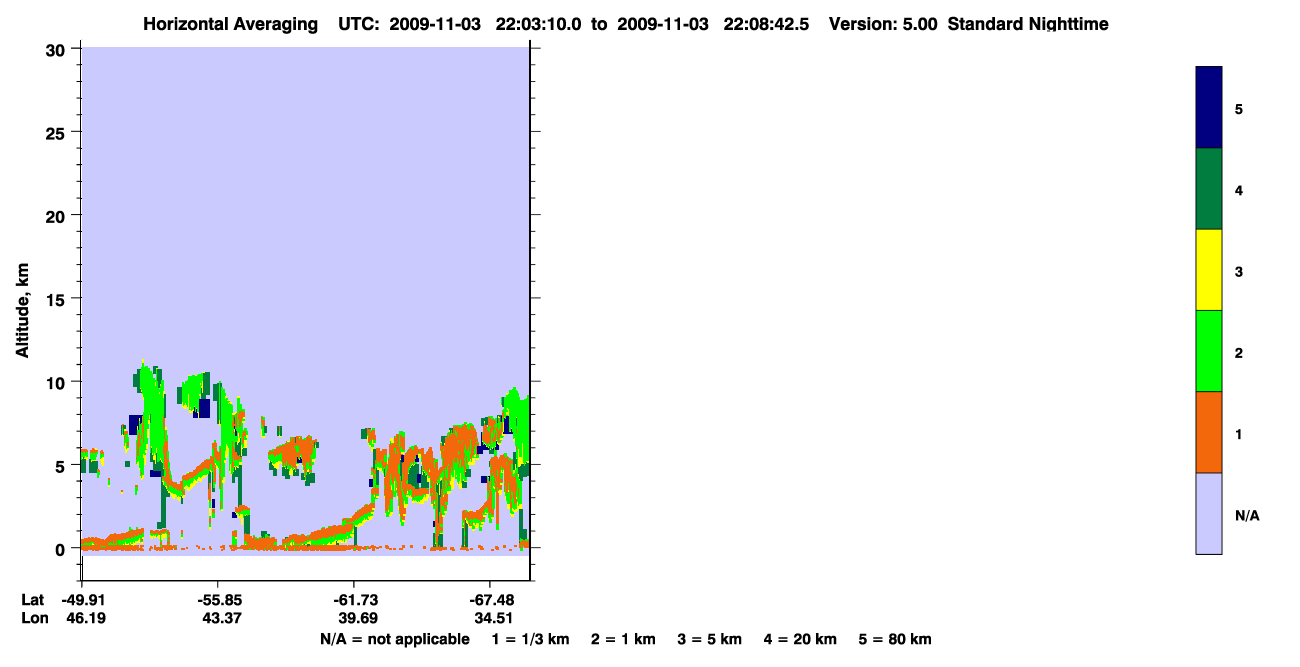The width and height of the screenshot is (1300, 667).
Task: Click the '2 = 1 km' legend note
Action: pos(623,639)
